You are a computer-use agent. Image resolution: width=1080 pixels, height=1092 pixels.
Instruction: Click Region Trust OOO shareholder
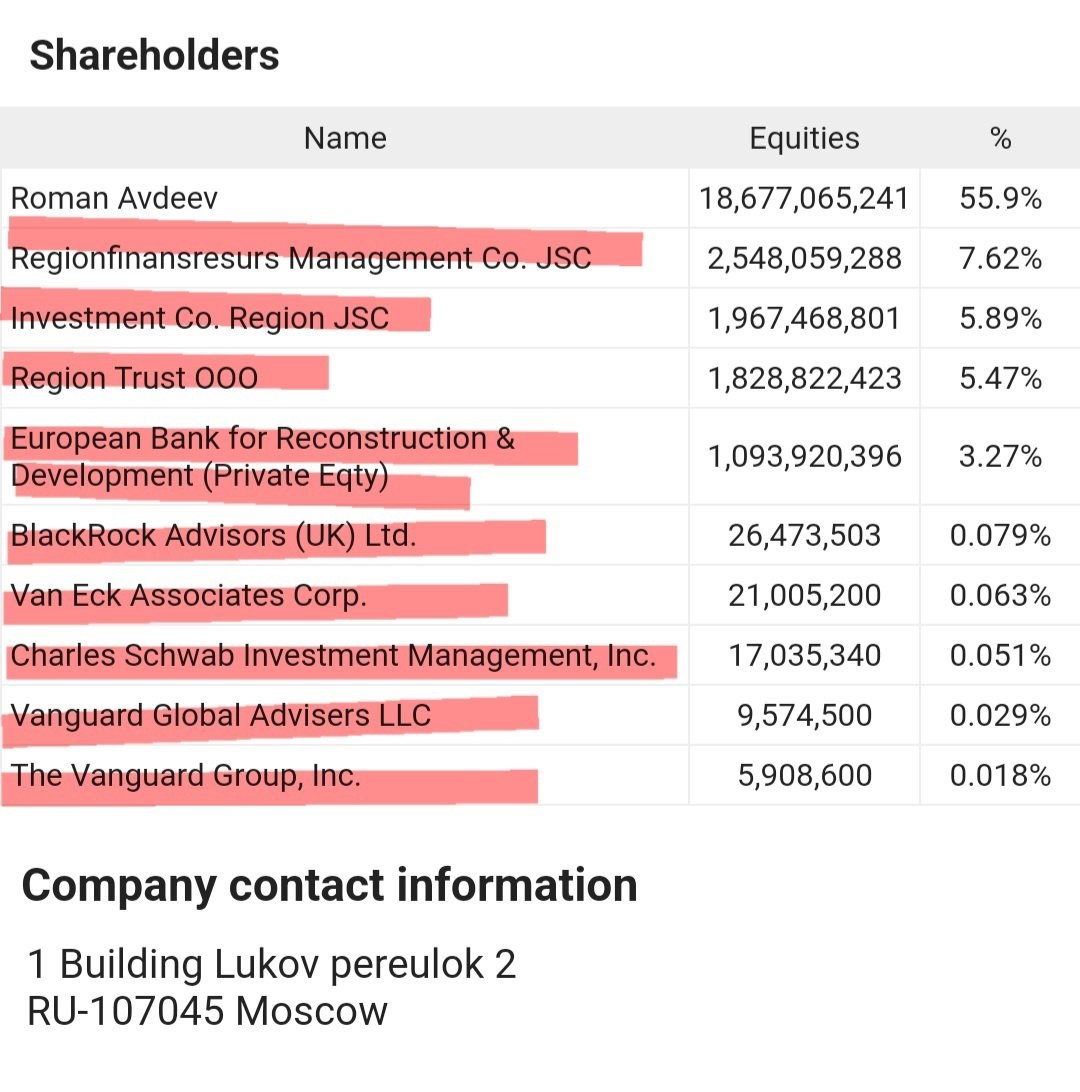[x=135, y=378]
